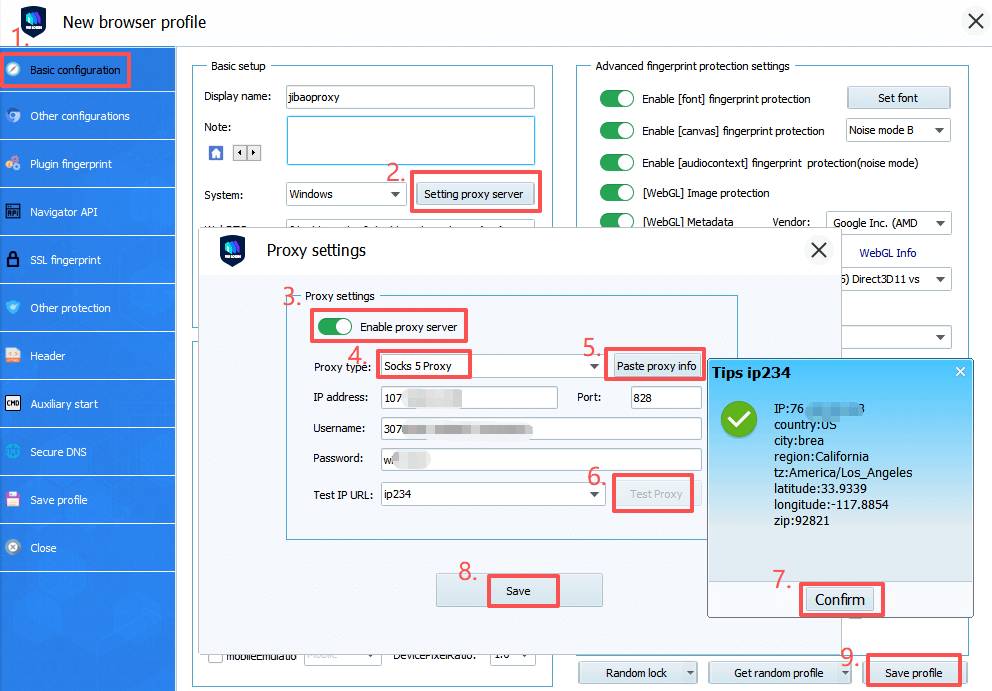
Task: Click the Auxiliary start CMD icon
Action: click(x=13, y=404)
